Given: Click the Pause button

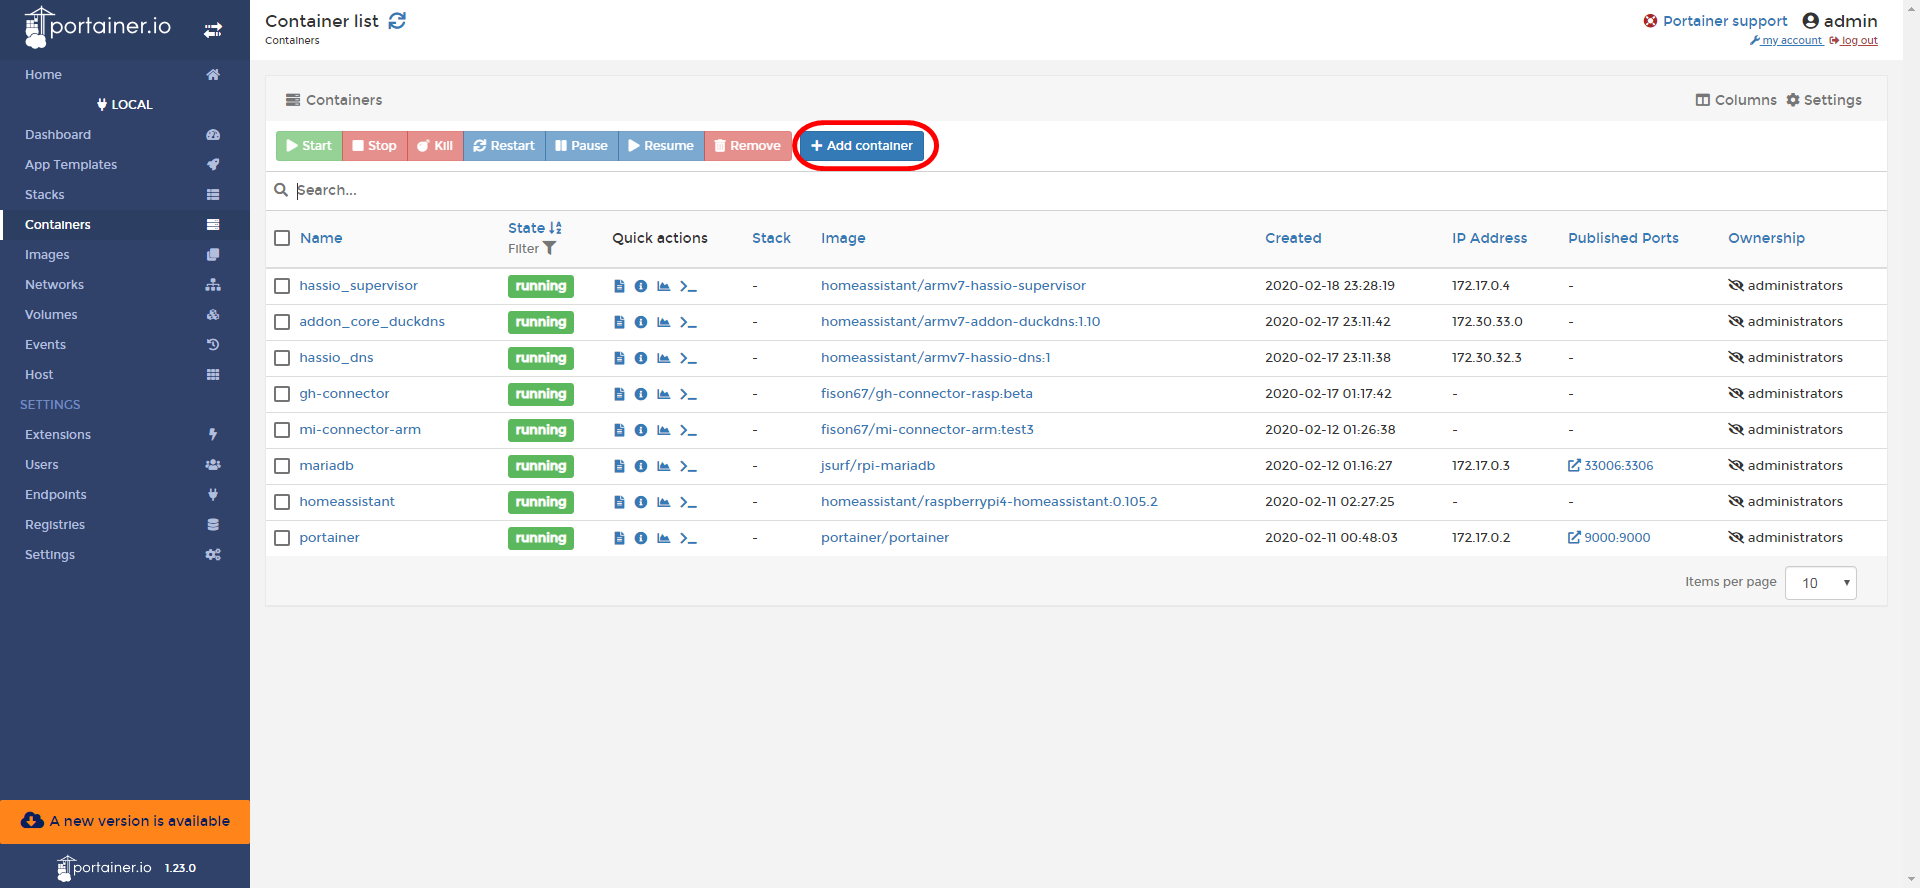Looking at the screenshot, I should point(582,146).
